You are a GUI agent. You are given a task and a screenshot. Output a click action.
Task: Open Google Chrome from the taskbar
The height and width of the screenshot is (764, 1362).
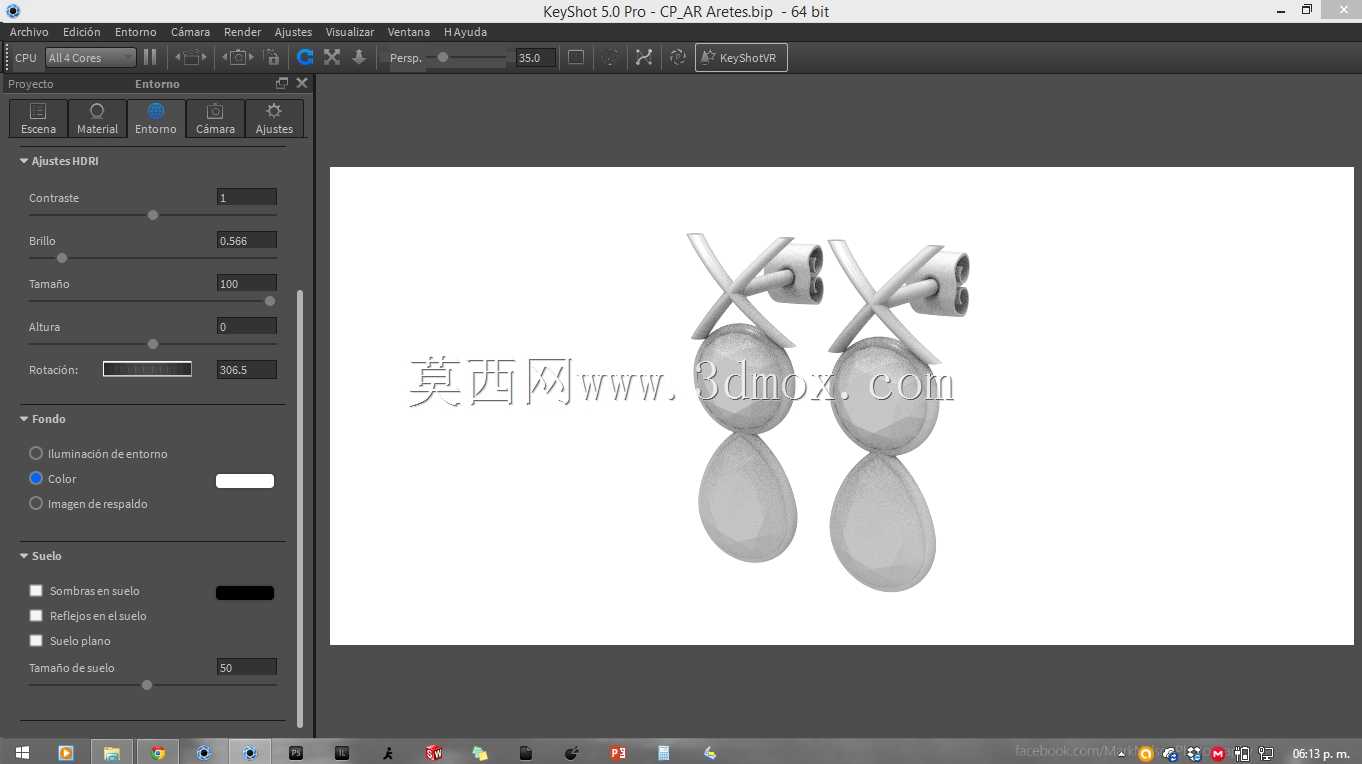(x=158, y=752)
